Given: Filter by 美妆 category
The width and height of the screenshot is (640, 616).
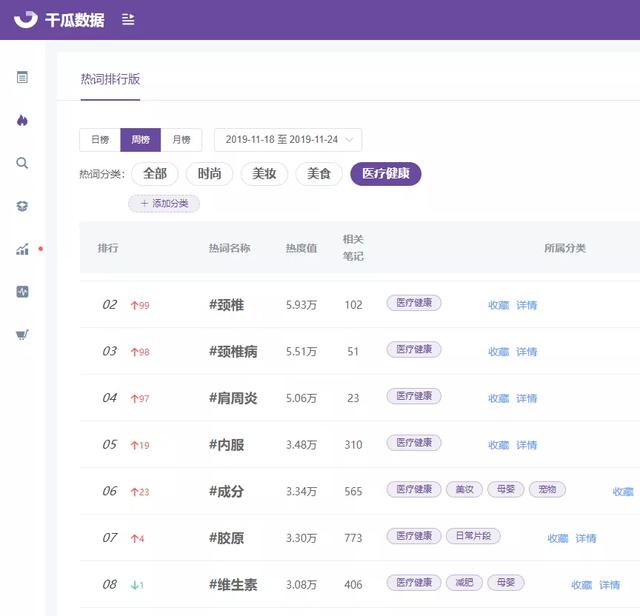Looking at the screenshot, I should [x=264, y=173].
